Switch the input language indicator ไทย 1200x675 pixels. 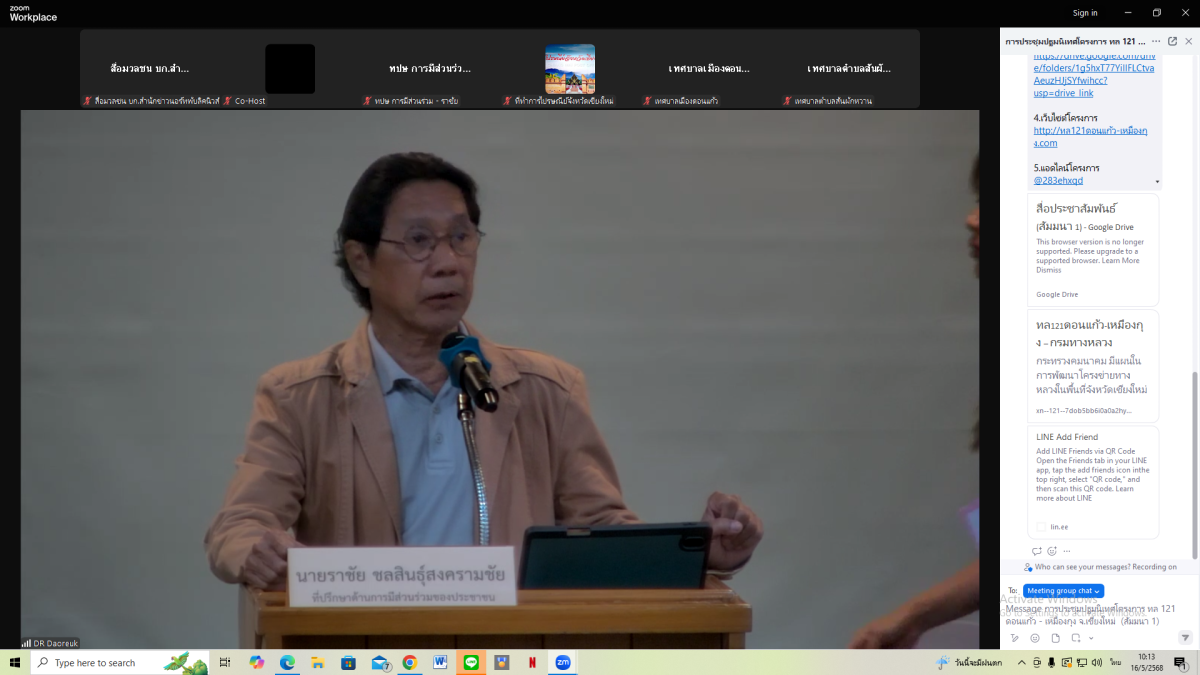tap(1115, 662)
